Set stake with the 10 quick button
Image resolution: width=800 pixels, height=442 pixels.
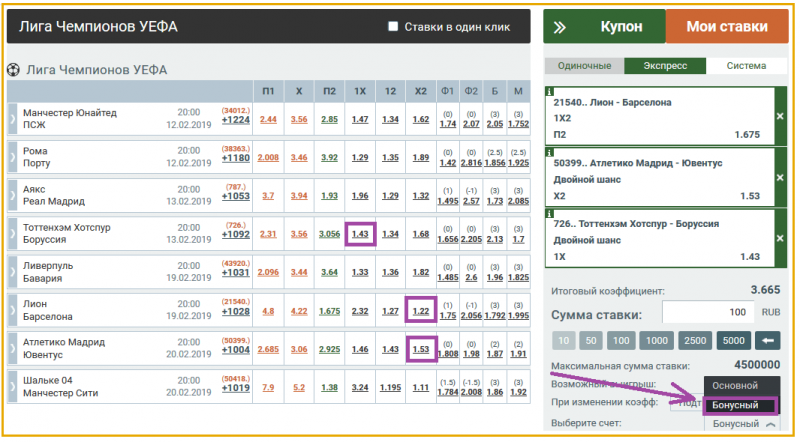563,340
